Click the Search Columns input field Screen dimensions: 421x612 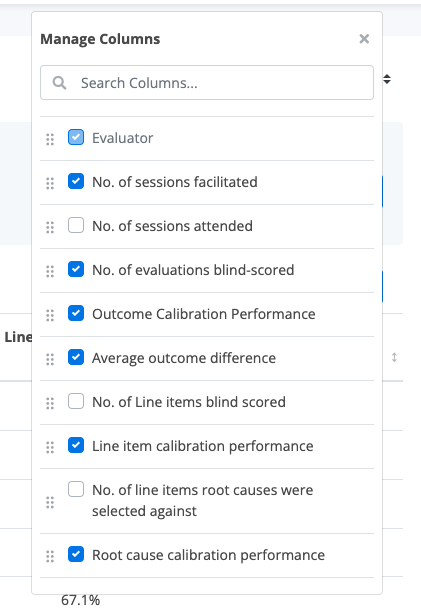click(x=207, y=82)
